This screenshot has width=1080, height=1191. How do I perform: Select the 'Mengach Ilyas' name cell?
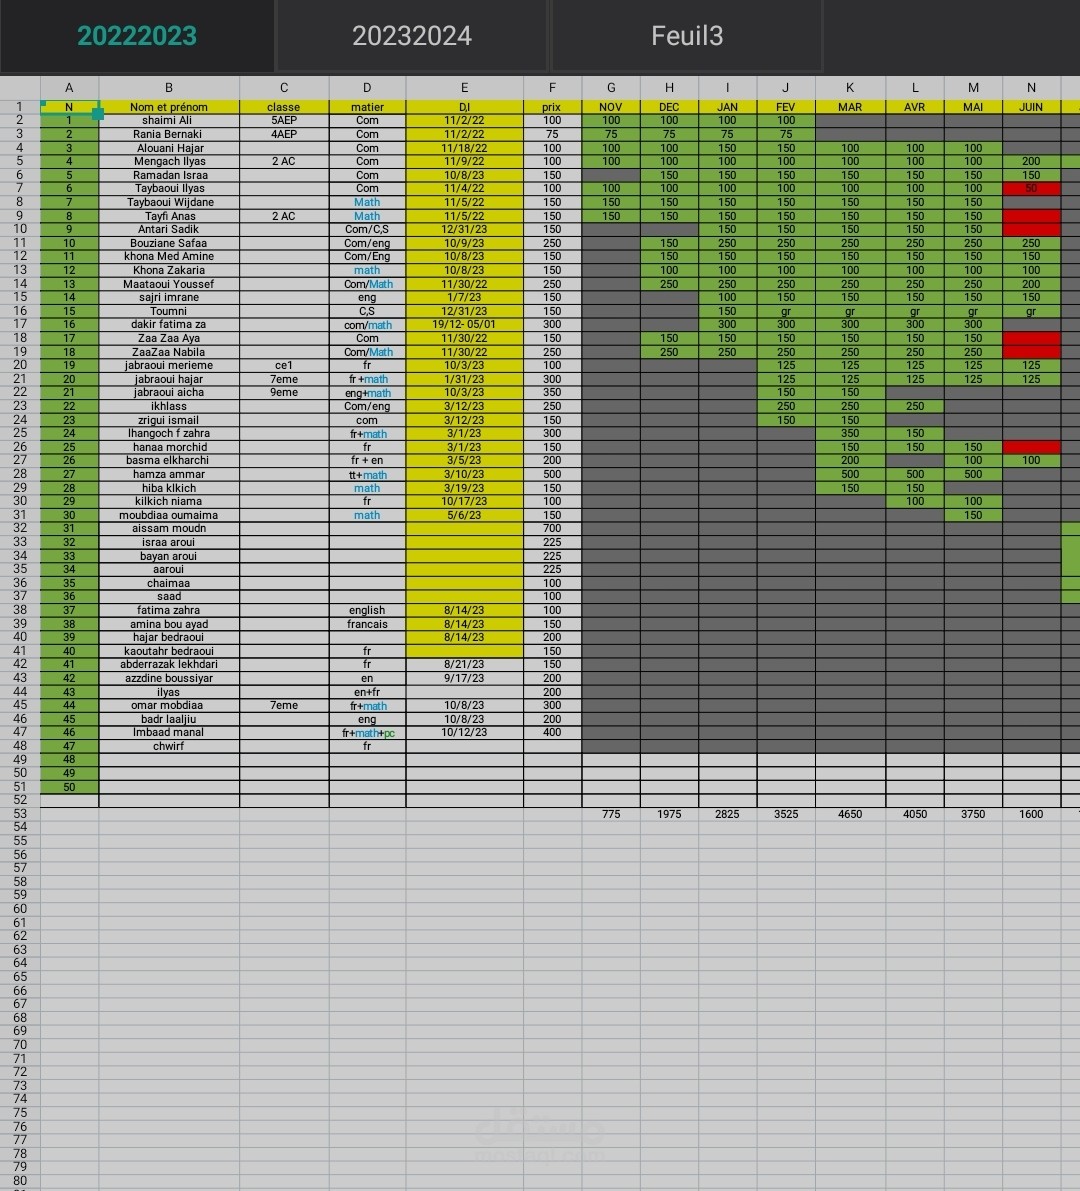coord(169,161)
